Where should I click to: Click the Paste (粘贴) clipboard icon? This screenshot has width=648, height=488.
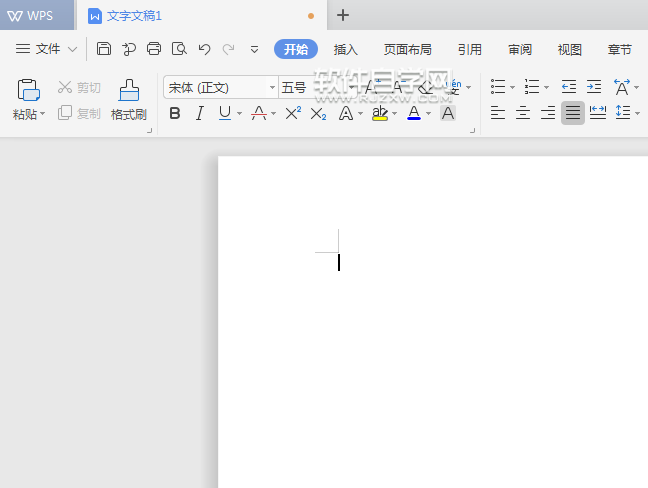(x=28, y=91)
